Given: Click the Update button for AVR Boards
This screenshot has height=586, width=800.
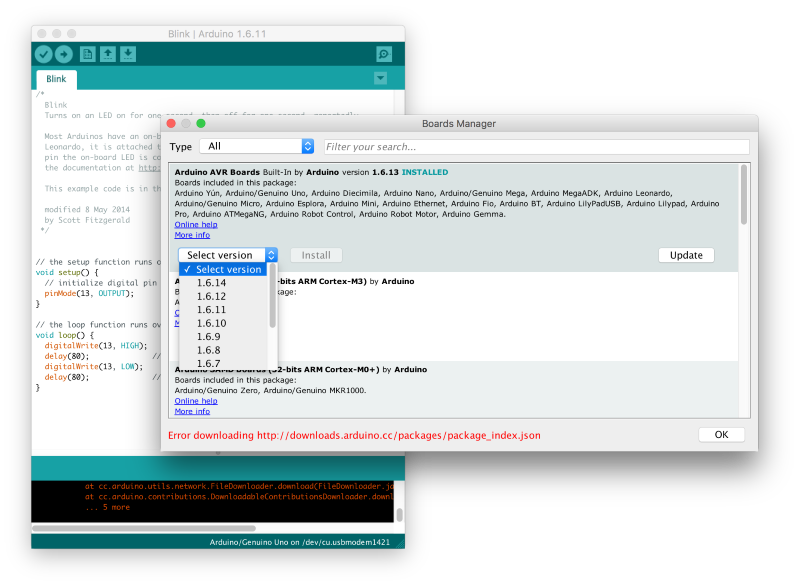Looking at the screenshot, I should tap(686, 255).
